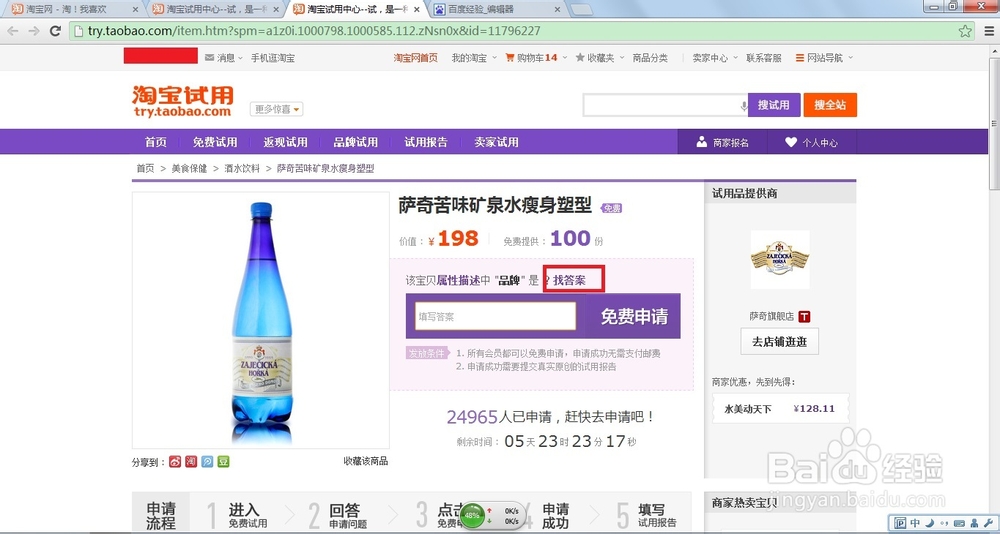Open the 品牌试用 navigation tab
1000x534 pixels.
coord(355,142)
